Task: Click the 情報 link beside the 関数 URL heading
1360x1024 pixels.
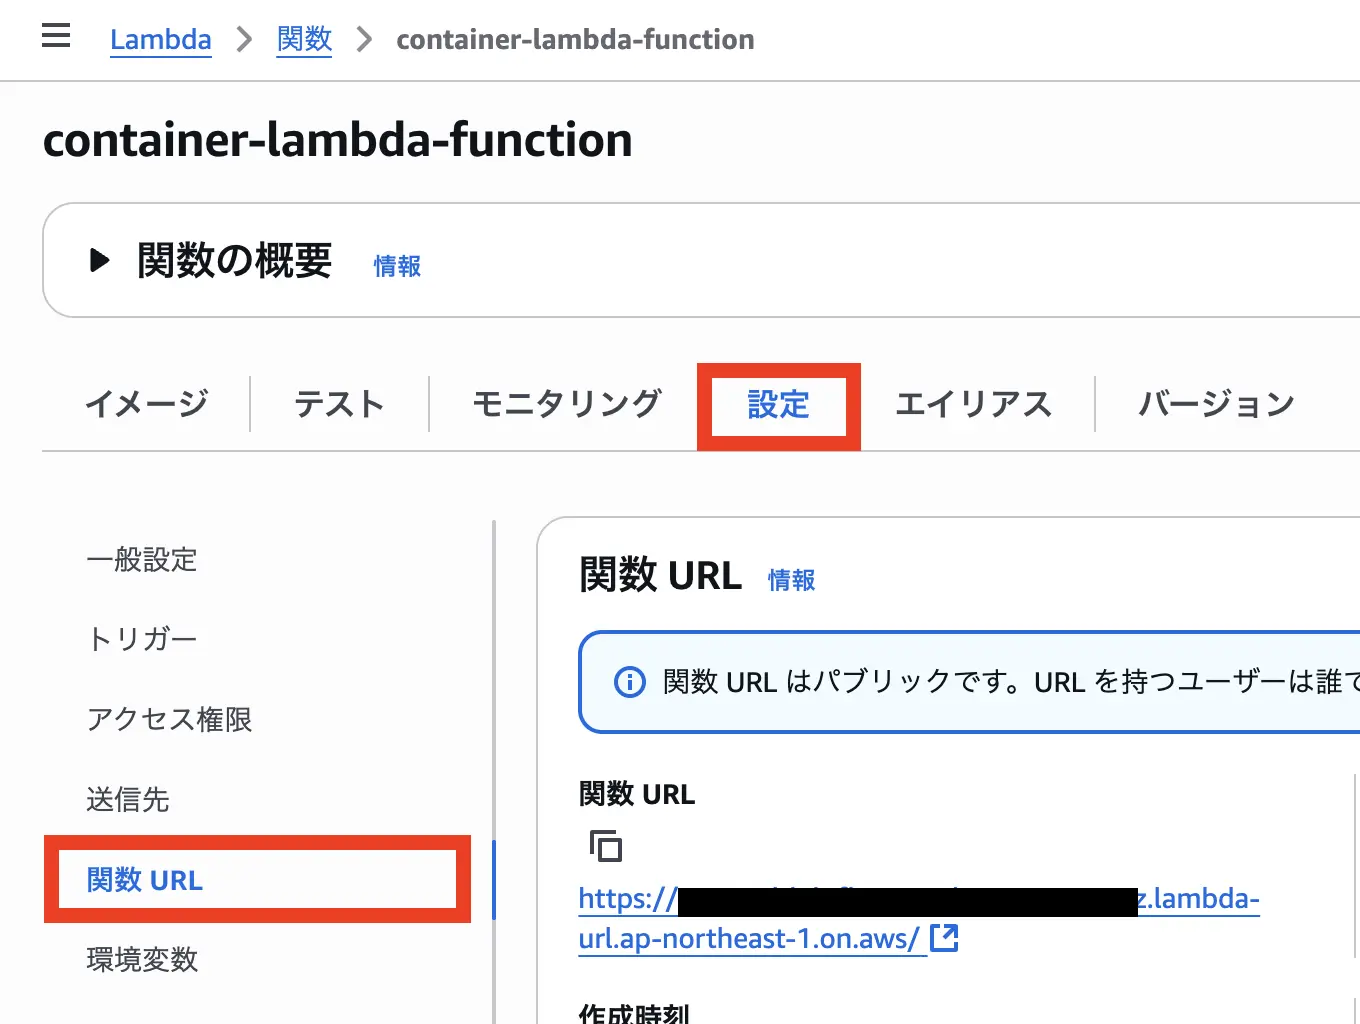Action: point(790,580)
